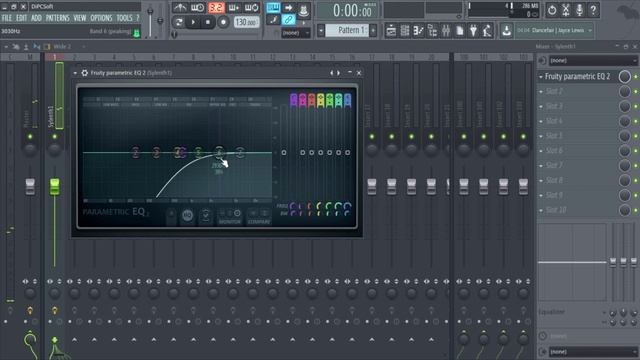
Task: Click the yellow band 4 EQ slider top
Action: click(320, 100)
